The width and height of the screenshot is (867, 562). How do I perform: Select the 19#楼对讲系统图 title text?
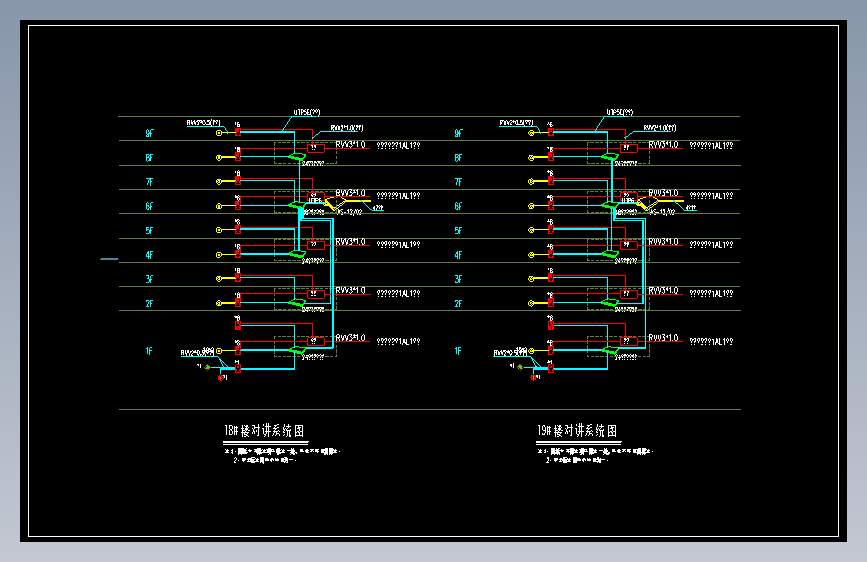(x=577, y=431)
